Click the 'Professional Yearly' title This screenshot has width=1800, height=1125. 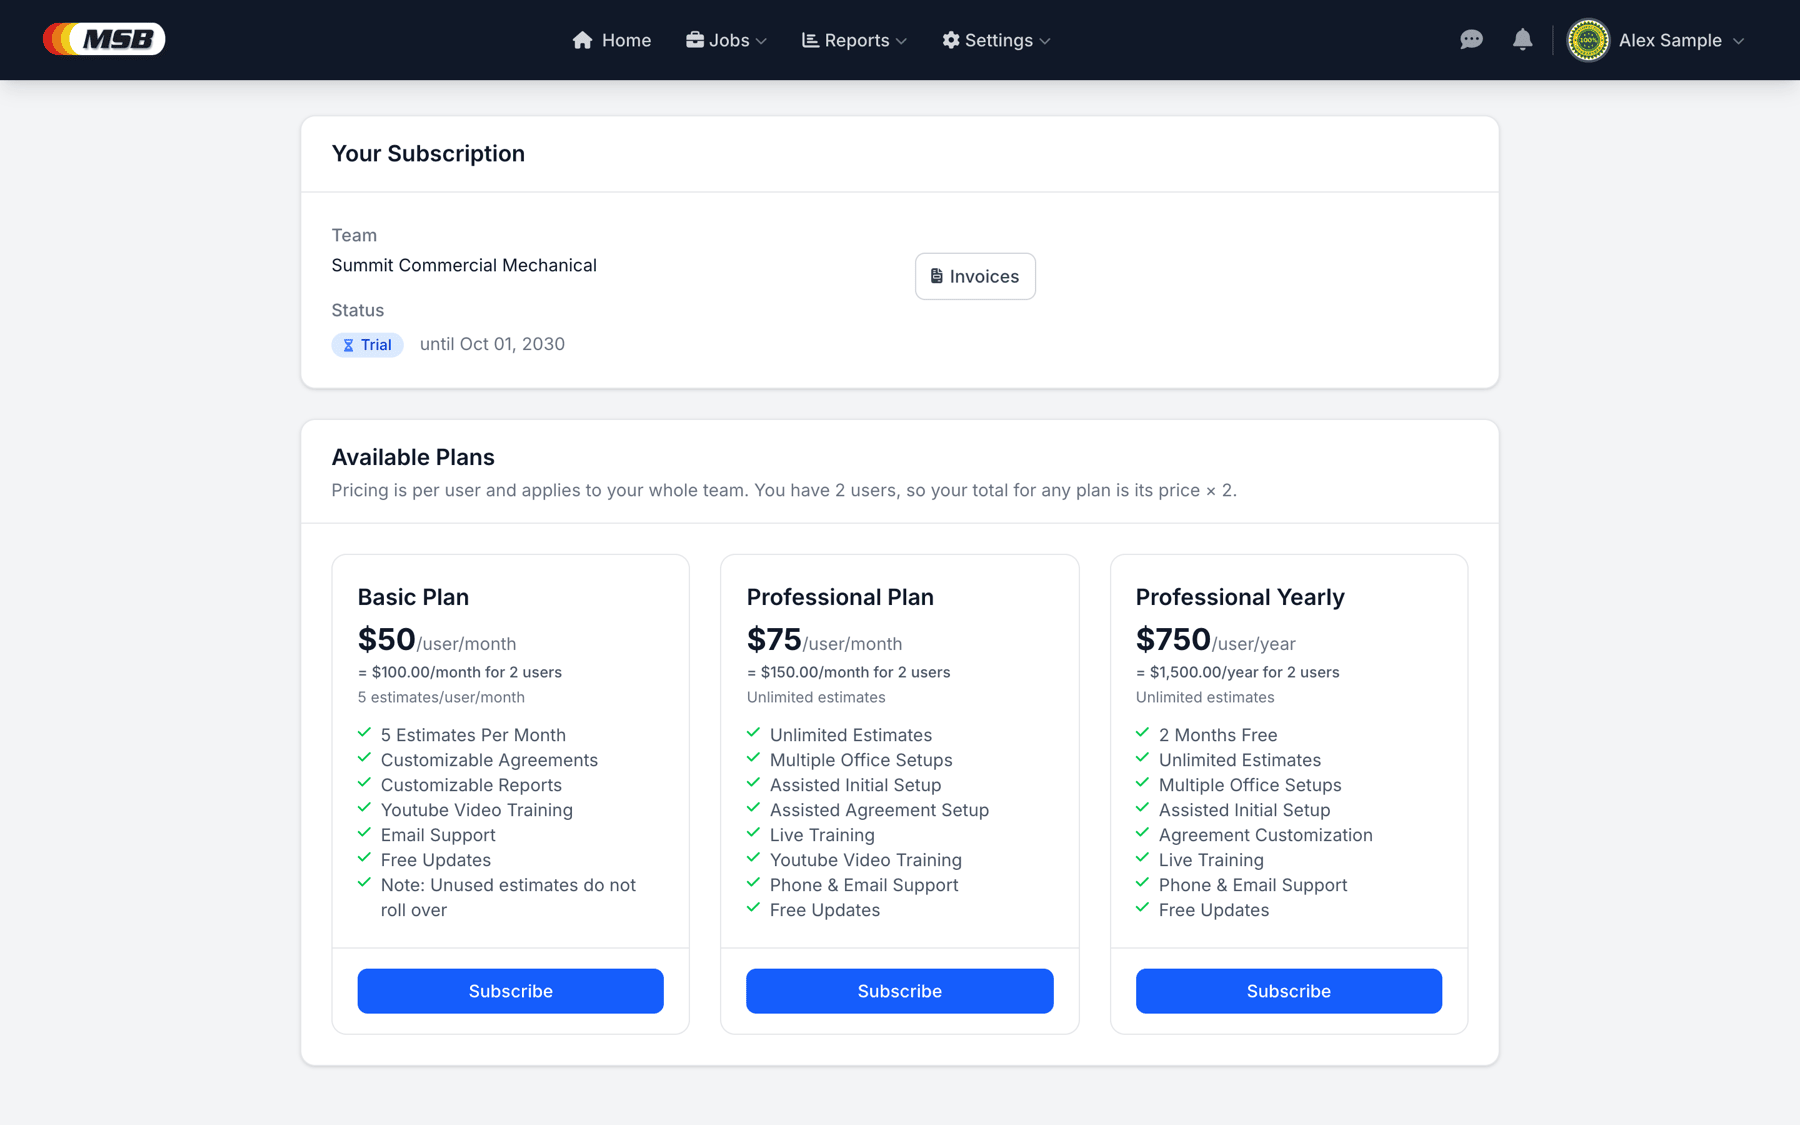[1240, 597]
